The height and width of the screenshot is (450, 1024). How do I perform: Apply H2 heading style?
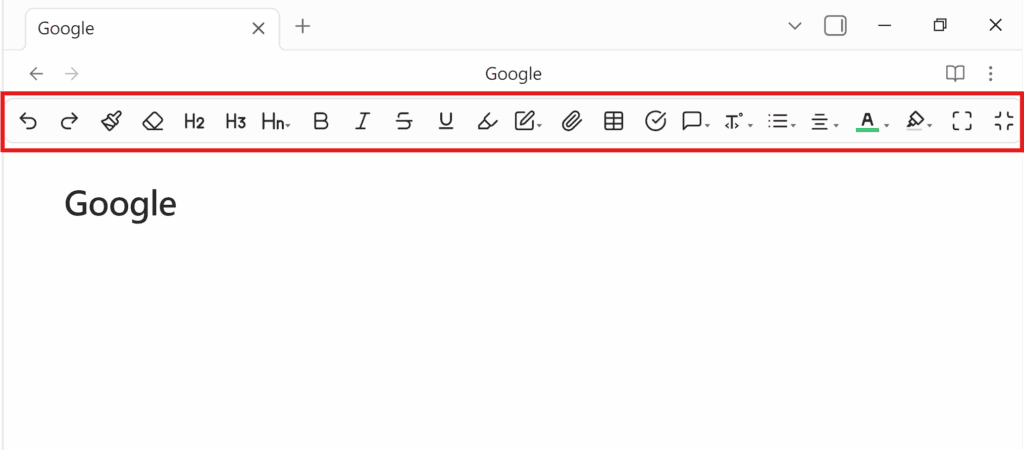194,122
